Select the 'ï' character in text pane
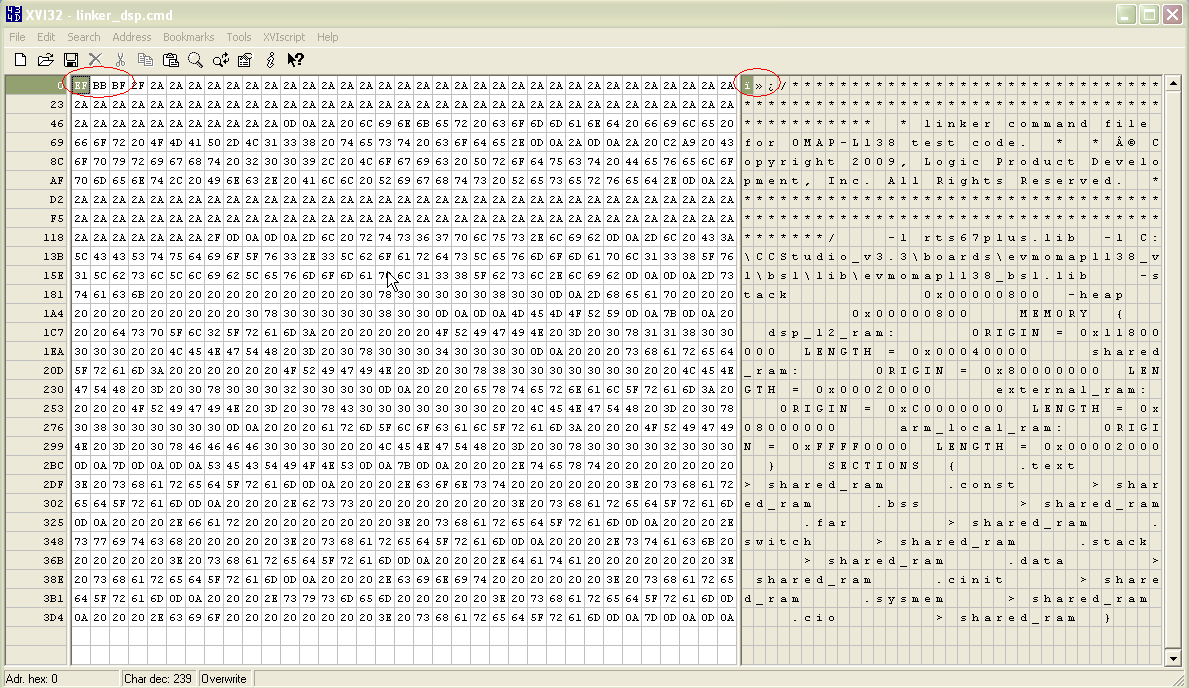Image resolution: width=1189 pixels, height=688 pixels. (747, 86)
